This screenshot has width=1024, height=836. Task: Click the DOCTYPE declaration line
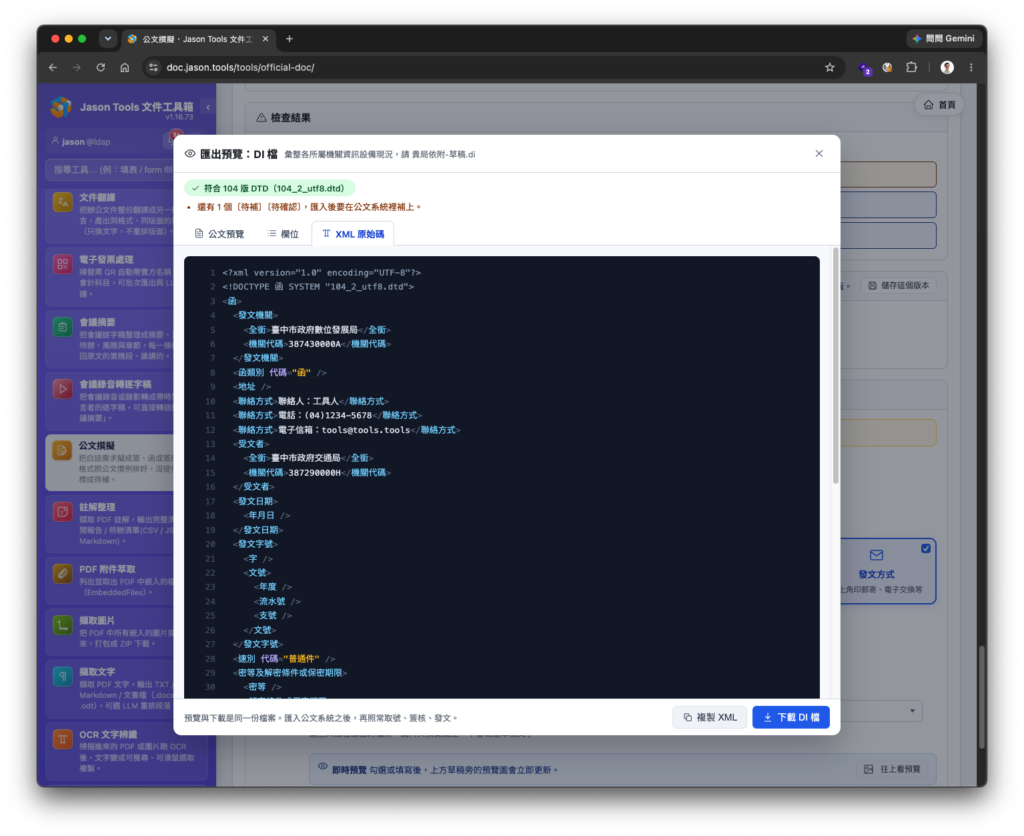(x=318, y=287)
